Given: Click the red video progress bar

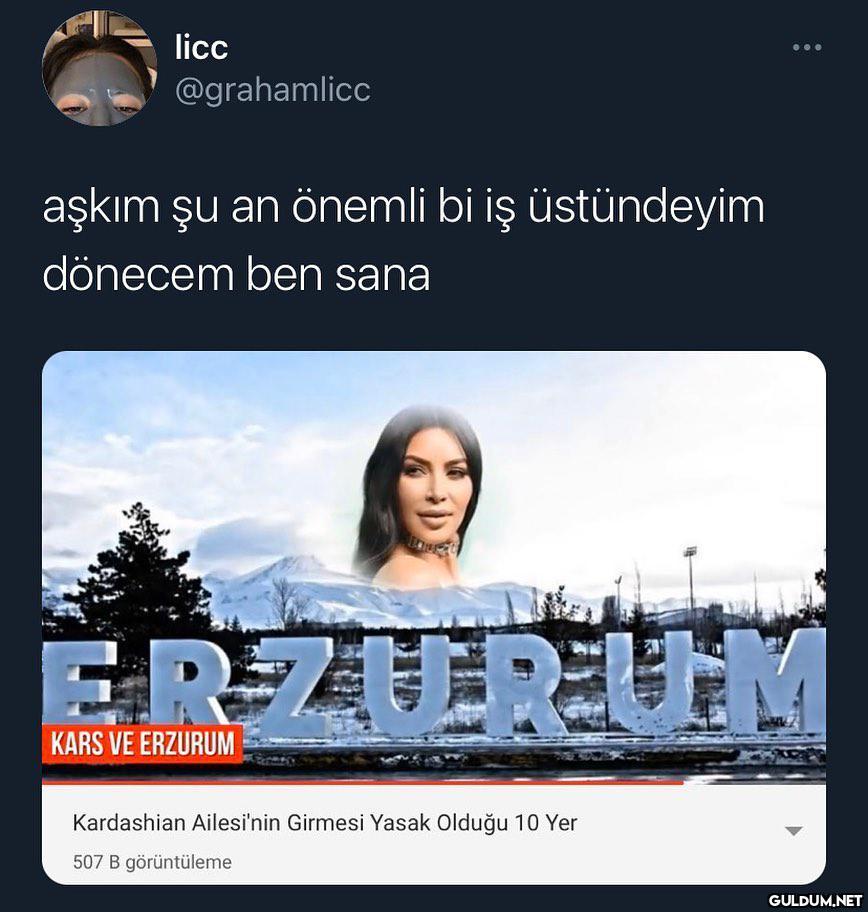Looking at the screenshot, I should coord(362,782).
